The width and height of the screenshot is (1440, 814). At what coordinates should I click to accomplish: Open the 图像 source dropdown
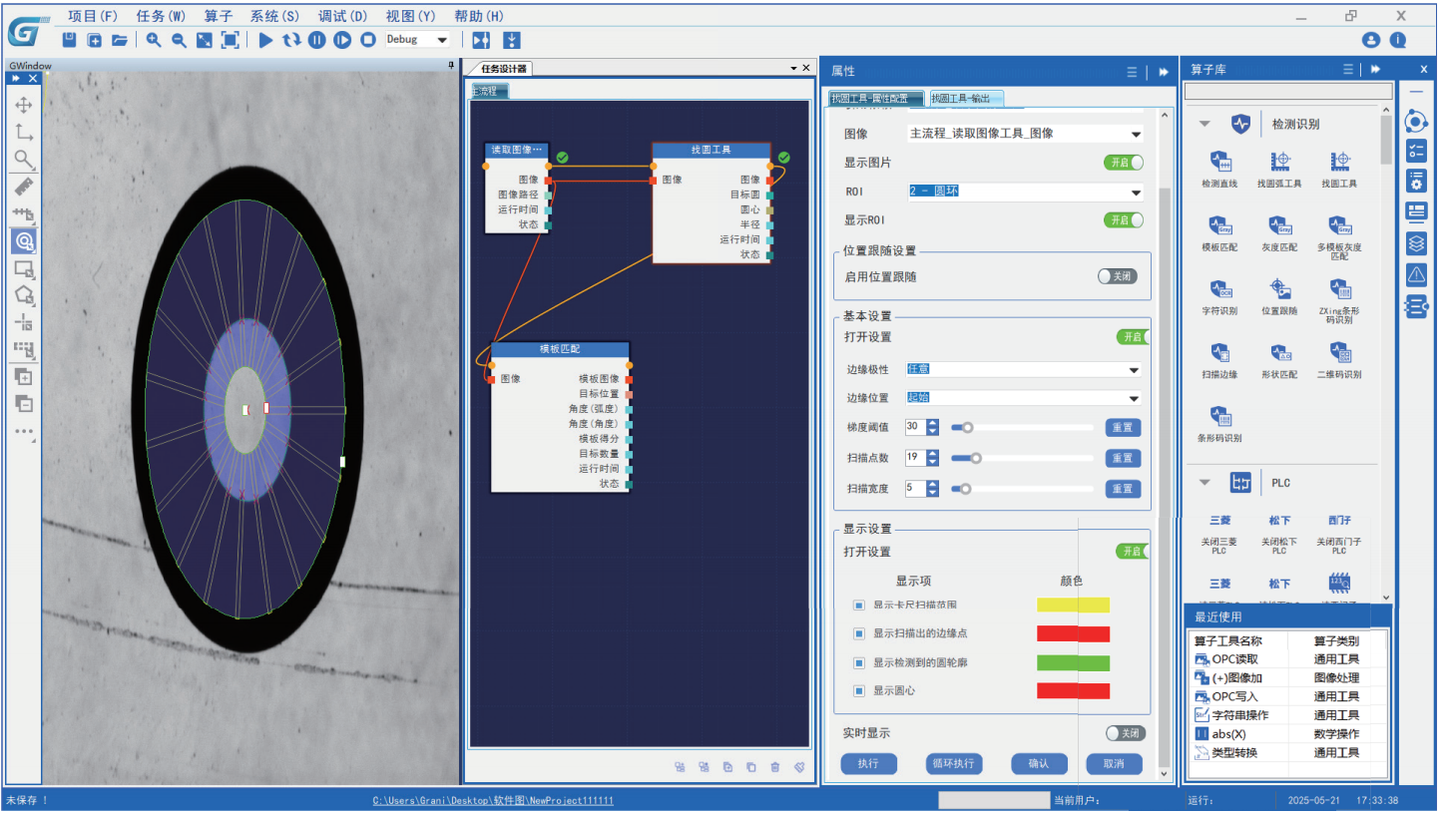click(1136, 134)
